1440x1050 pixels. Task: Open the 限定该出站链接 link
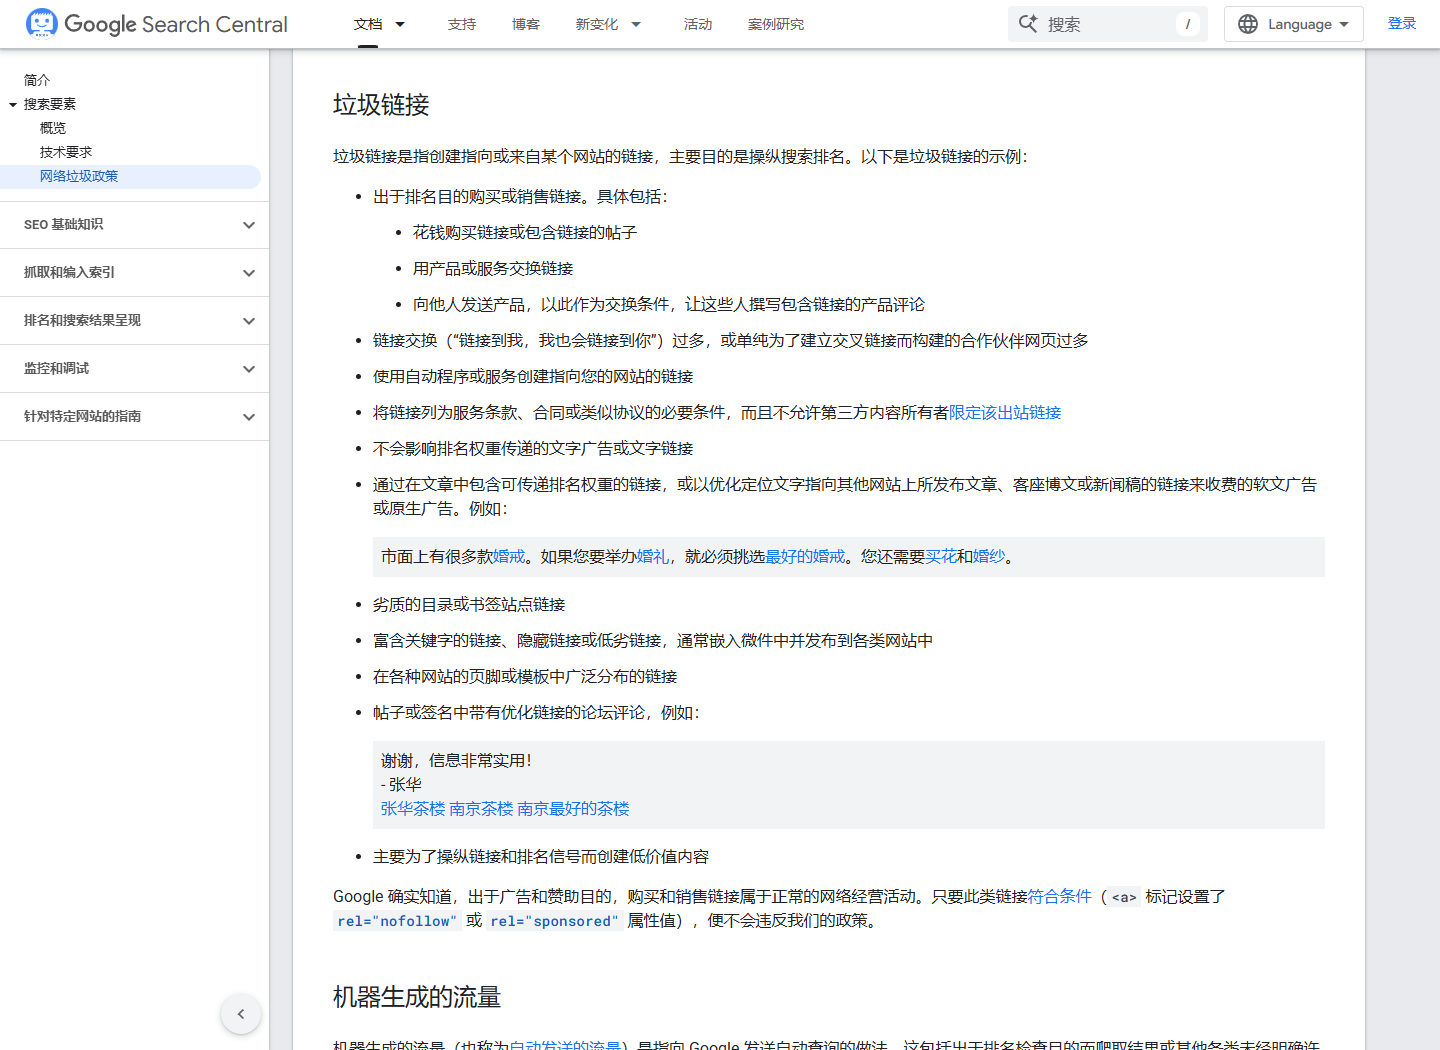pyautogui.click(x=1005, y=413)
